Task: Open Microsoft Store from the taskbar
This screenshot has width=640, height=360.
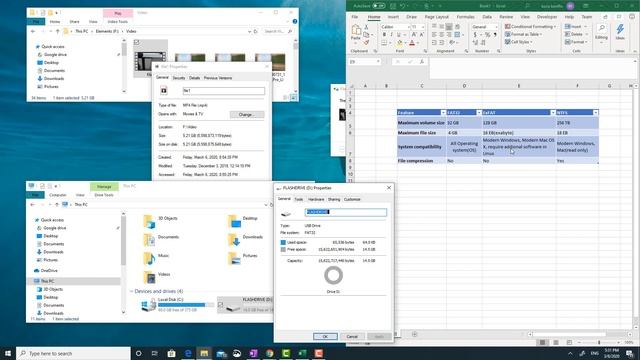Action: point(171,353)
